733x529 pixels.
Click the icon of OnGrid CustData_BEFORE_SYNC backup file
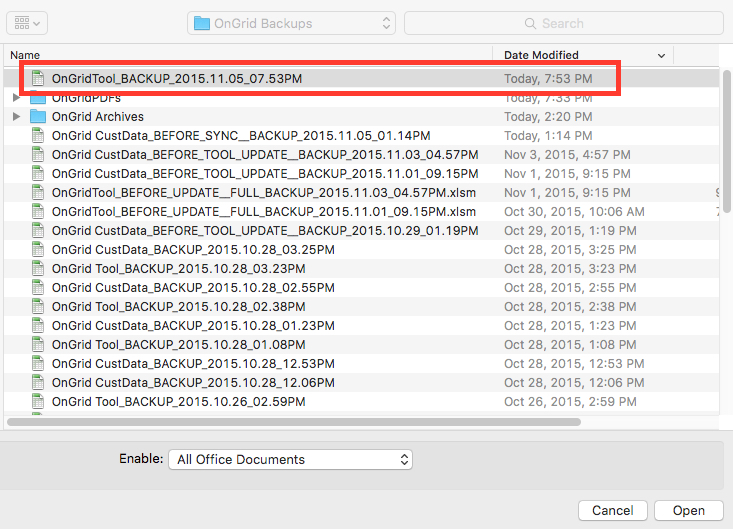(x=38, y=135)
